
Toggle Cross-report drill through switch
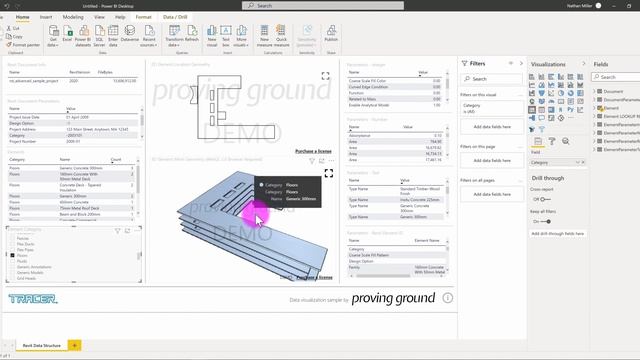coord(545,199)
